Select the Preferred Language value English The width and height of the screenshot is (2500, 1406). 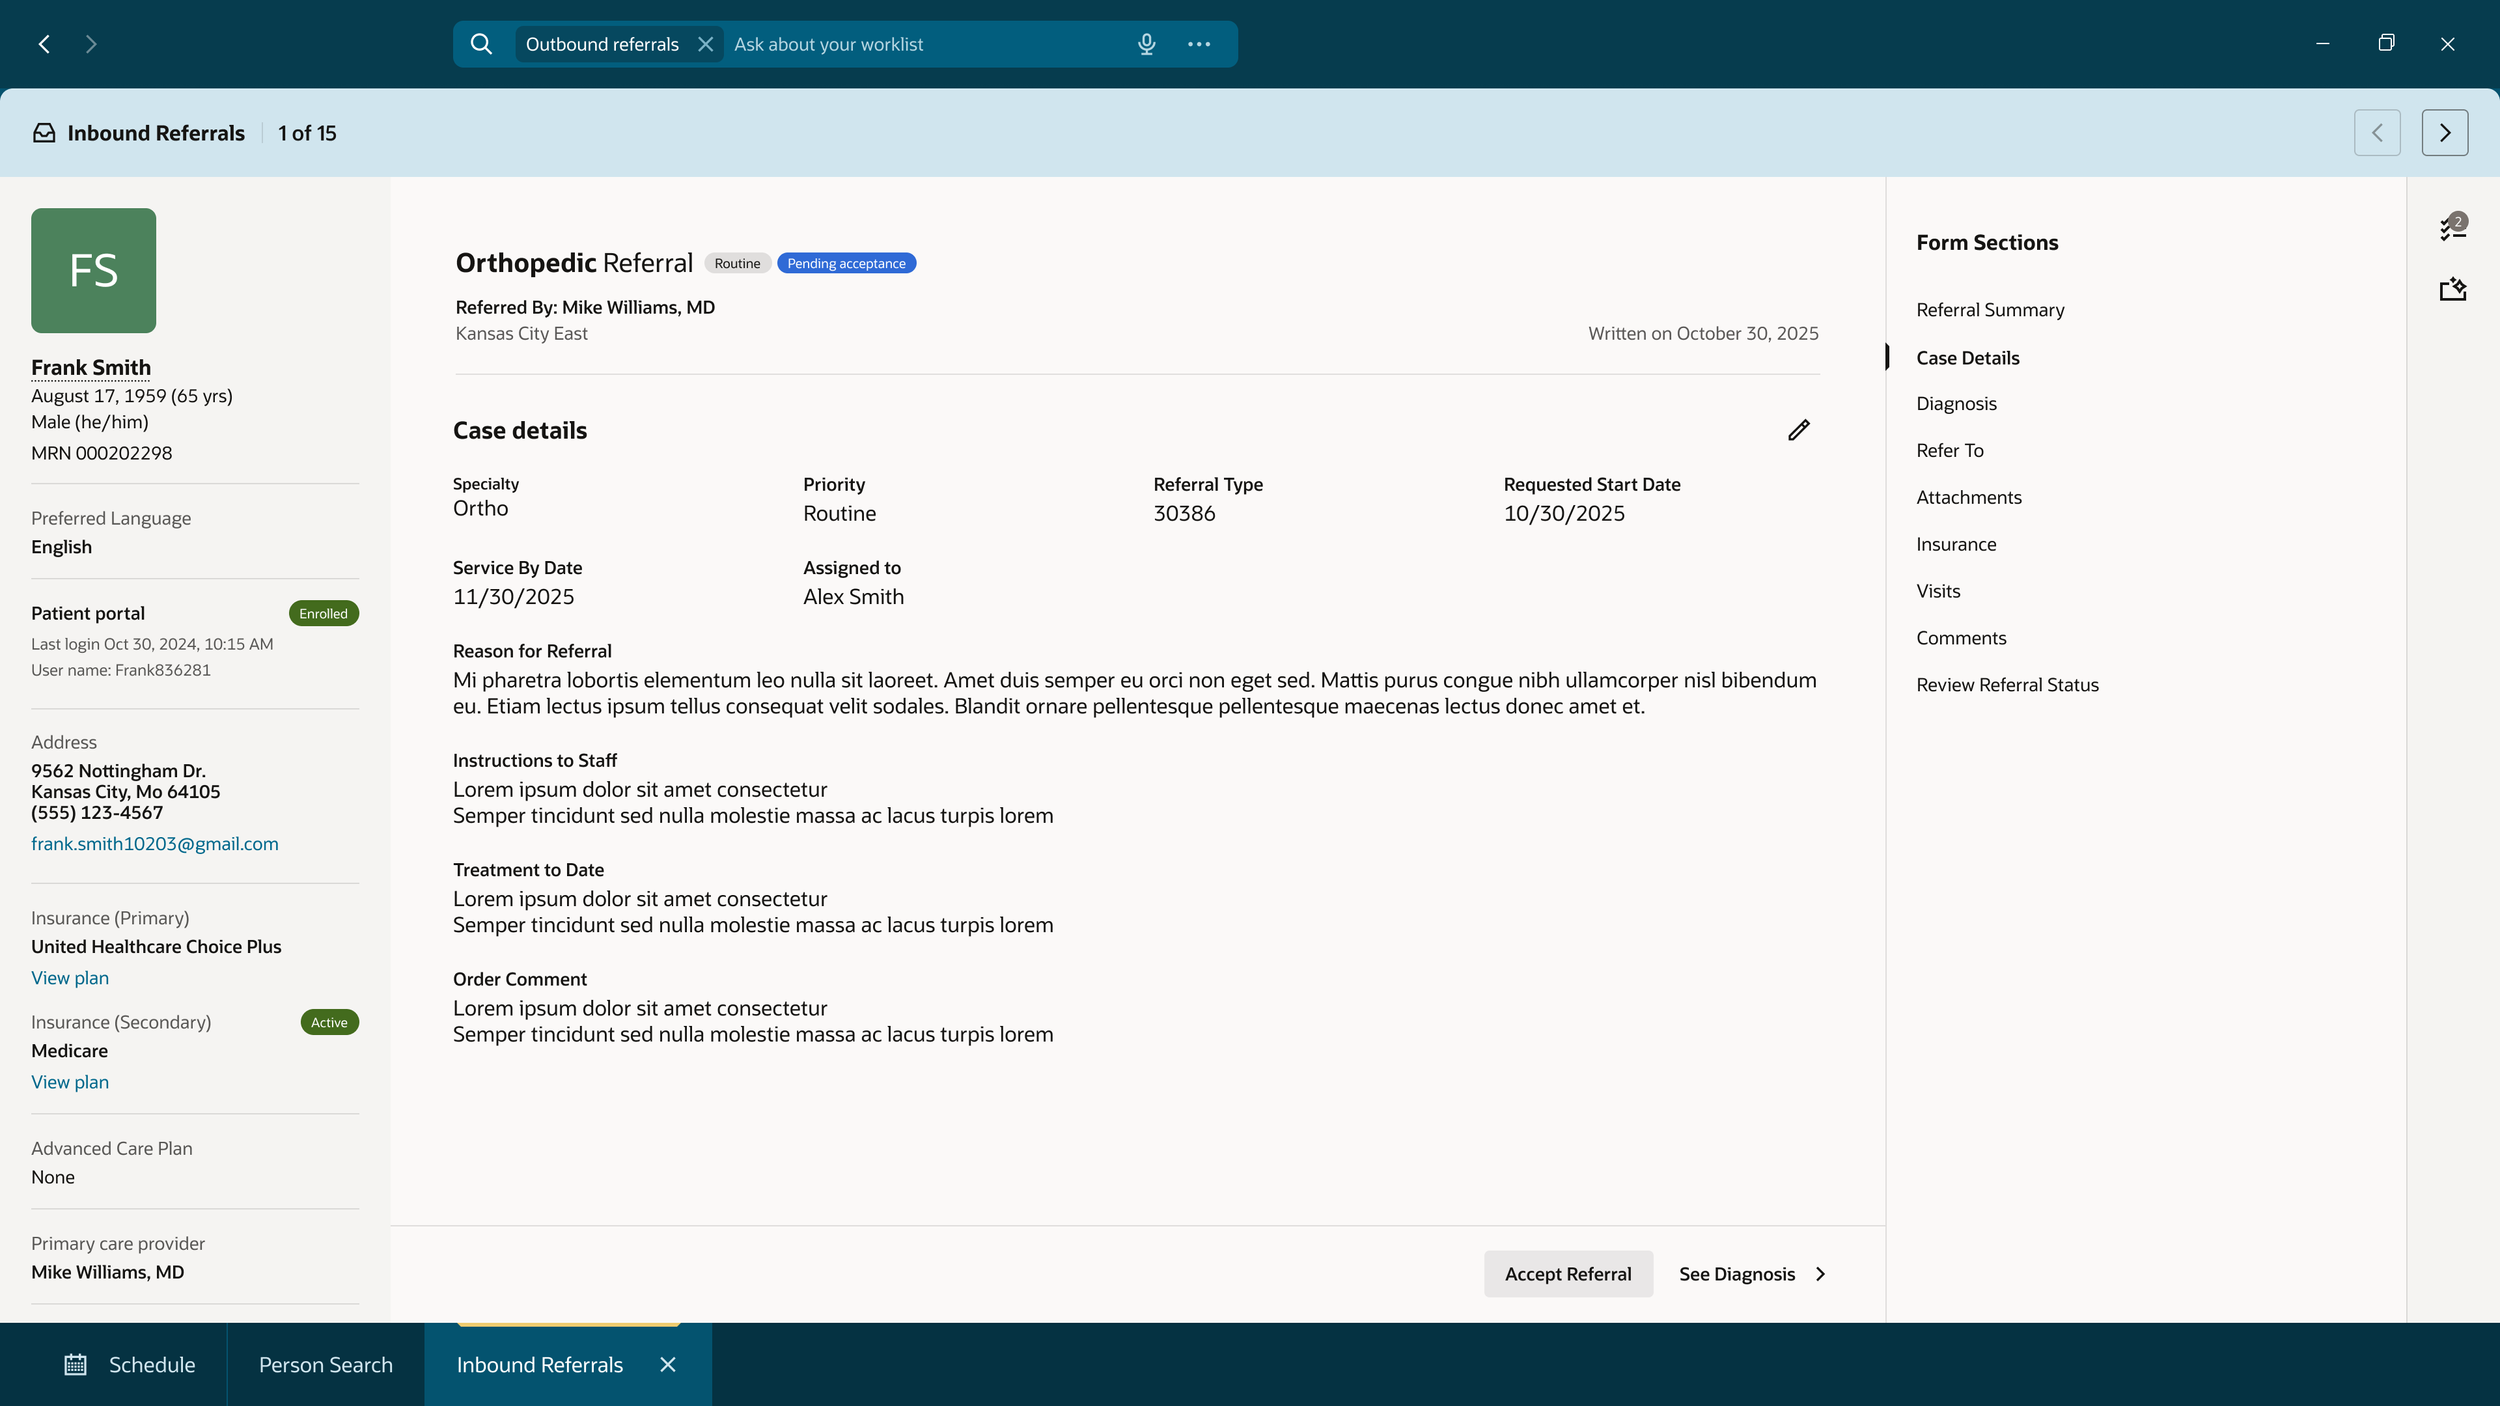[61, 547]
